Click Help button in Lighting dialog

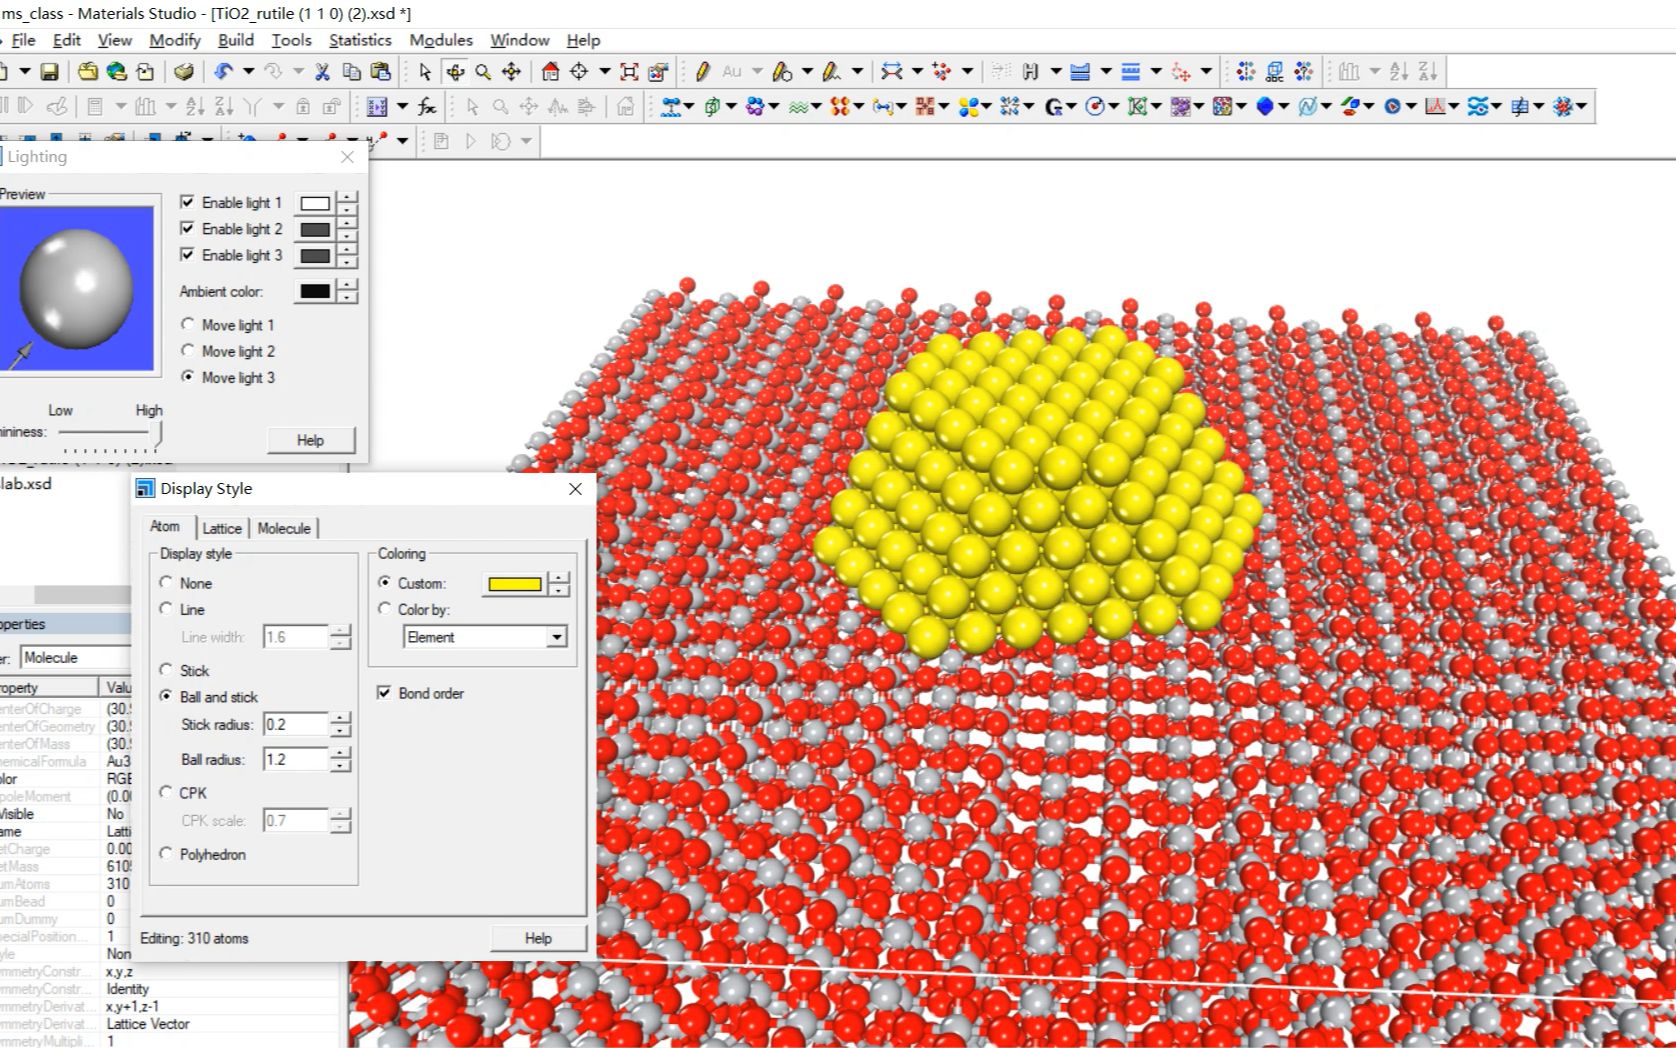pyautogui.click(x=310, y=440)
